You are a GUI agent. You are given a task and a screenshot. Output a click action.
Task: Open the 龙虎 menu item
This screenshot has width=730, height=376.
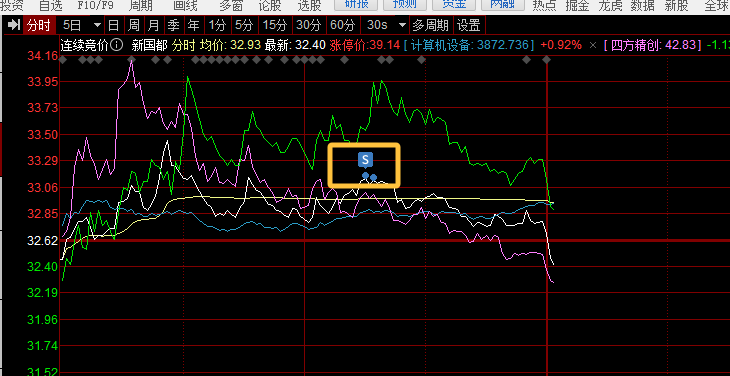[x=611, y=6]
